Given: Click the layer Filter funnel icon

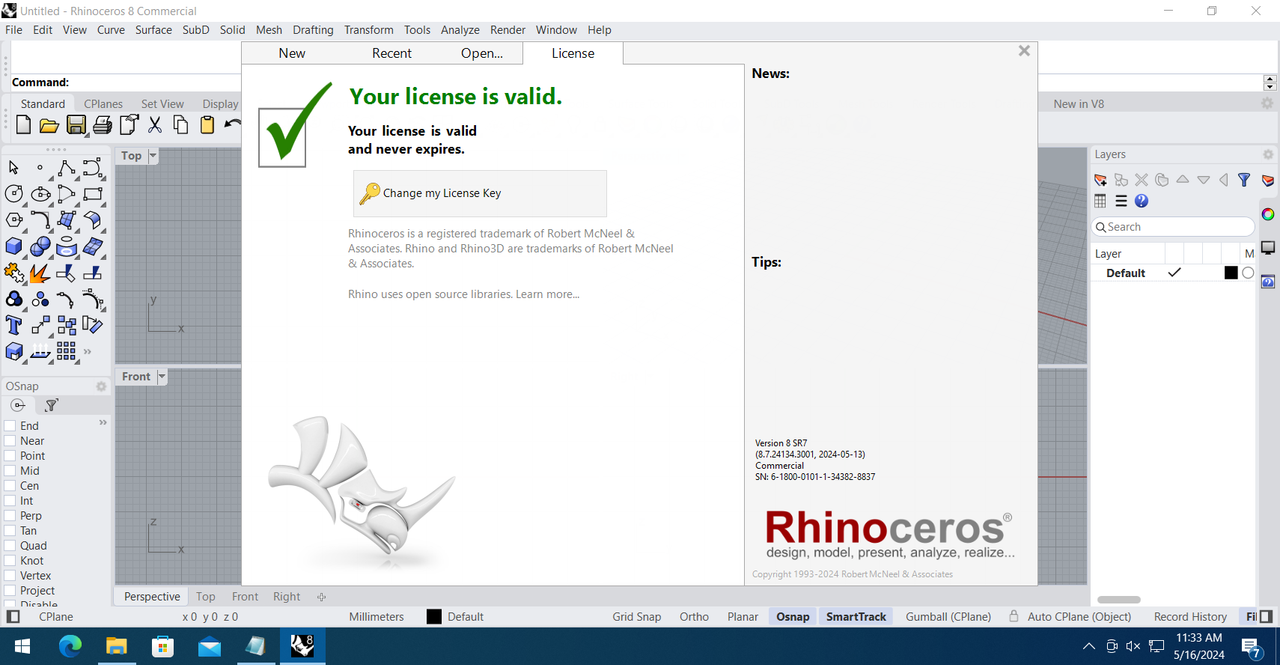Looking at the screenshot, I should click(x=1244, y=180).
